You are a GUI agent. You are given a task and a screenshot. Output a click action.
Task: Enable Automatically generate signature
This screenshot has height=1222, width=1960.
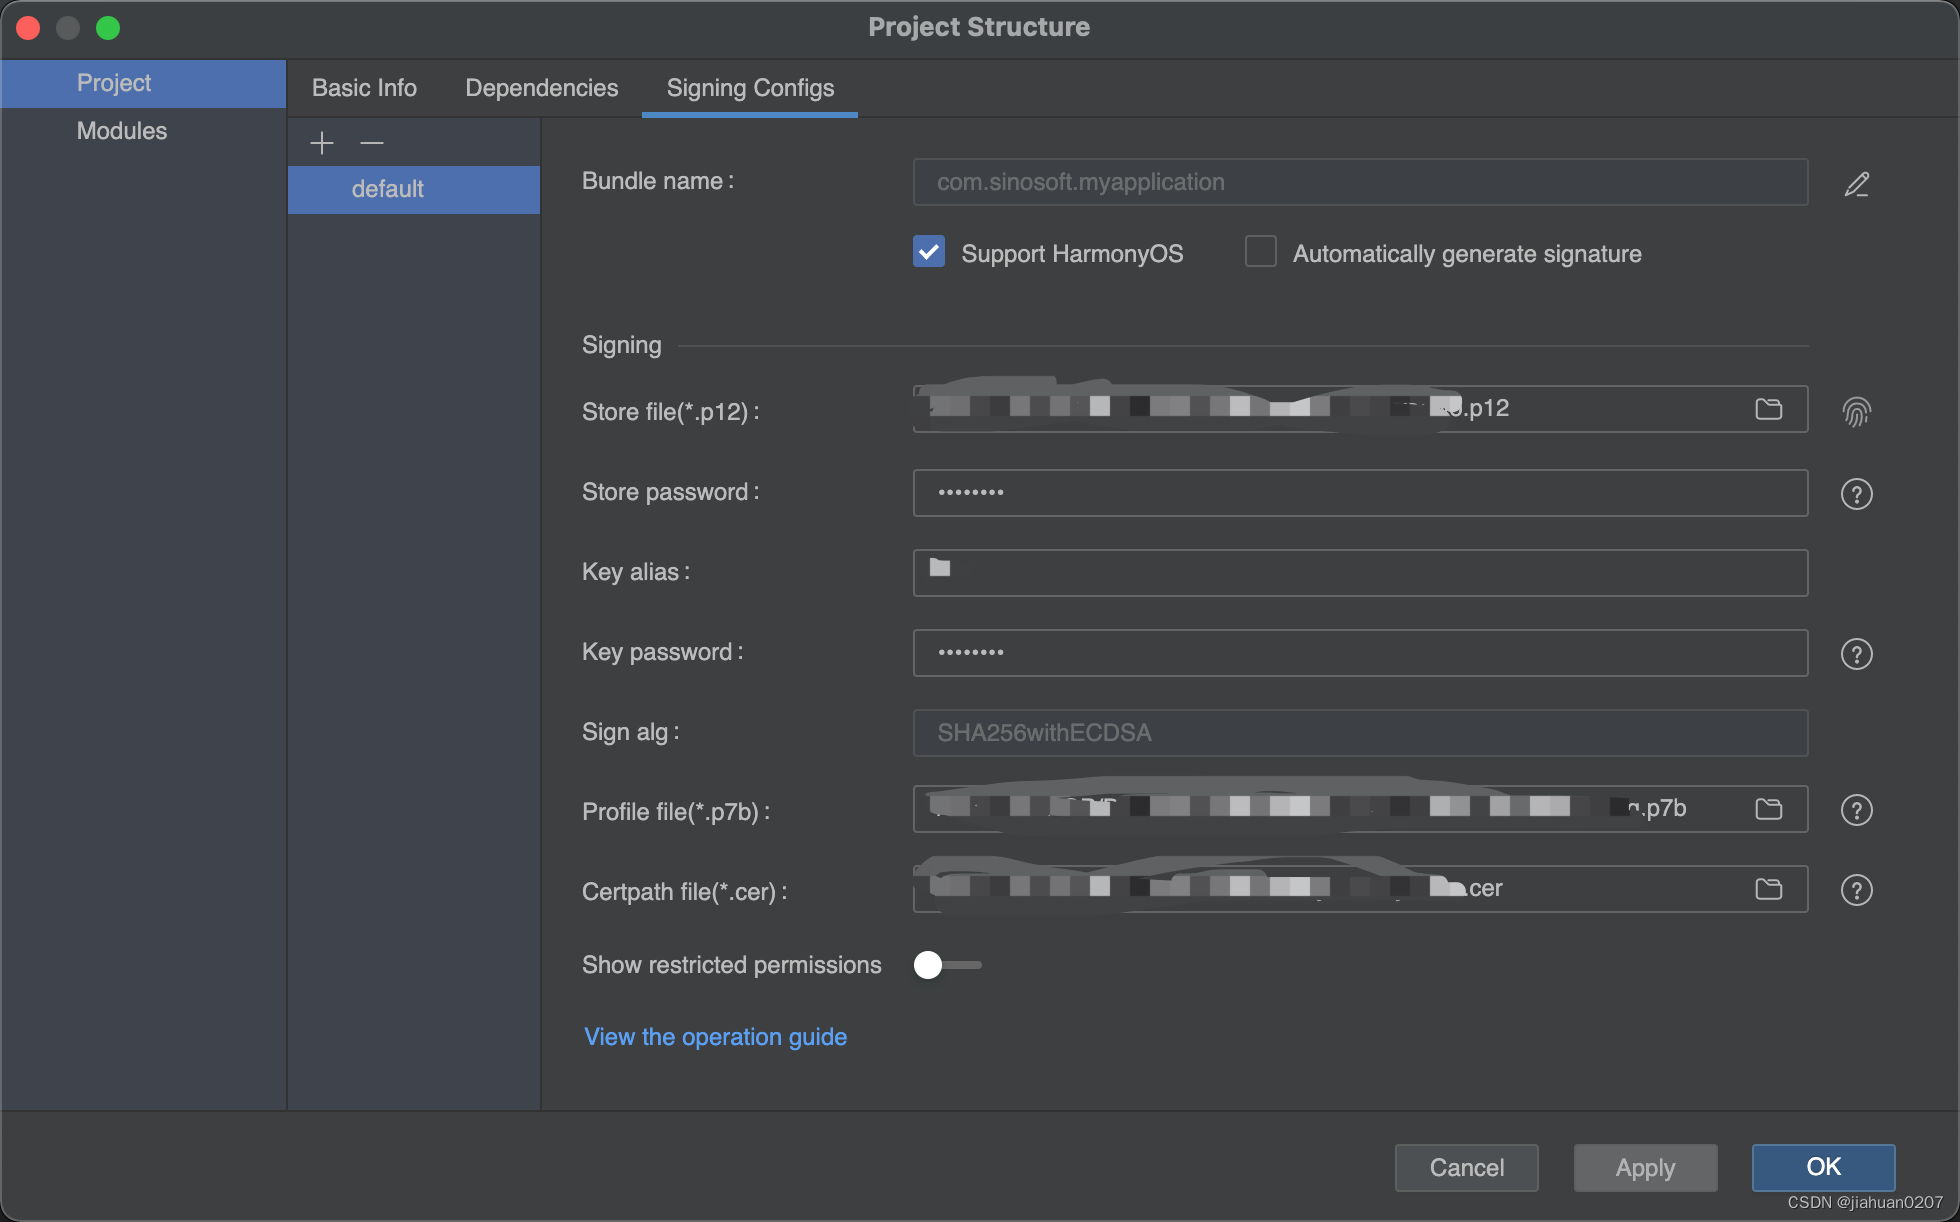click(x=1261, y=251)
